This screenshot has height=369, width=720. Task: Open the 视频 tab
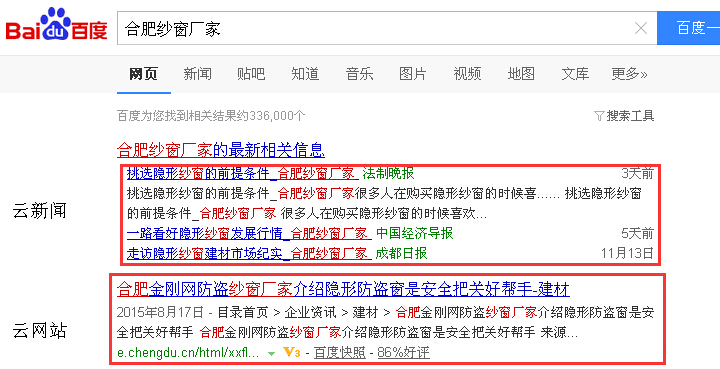click(x=467, y=73)
